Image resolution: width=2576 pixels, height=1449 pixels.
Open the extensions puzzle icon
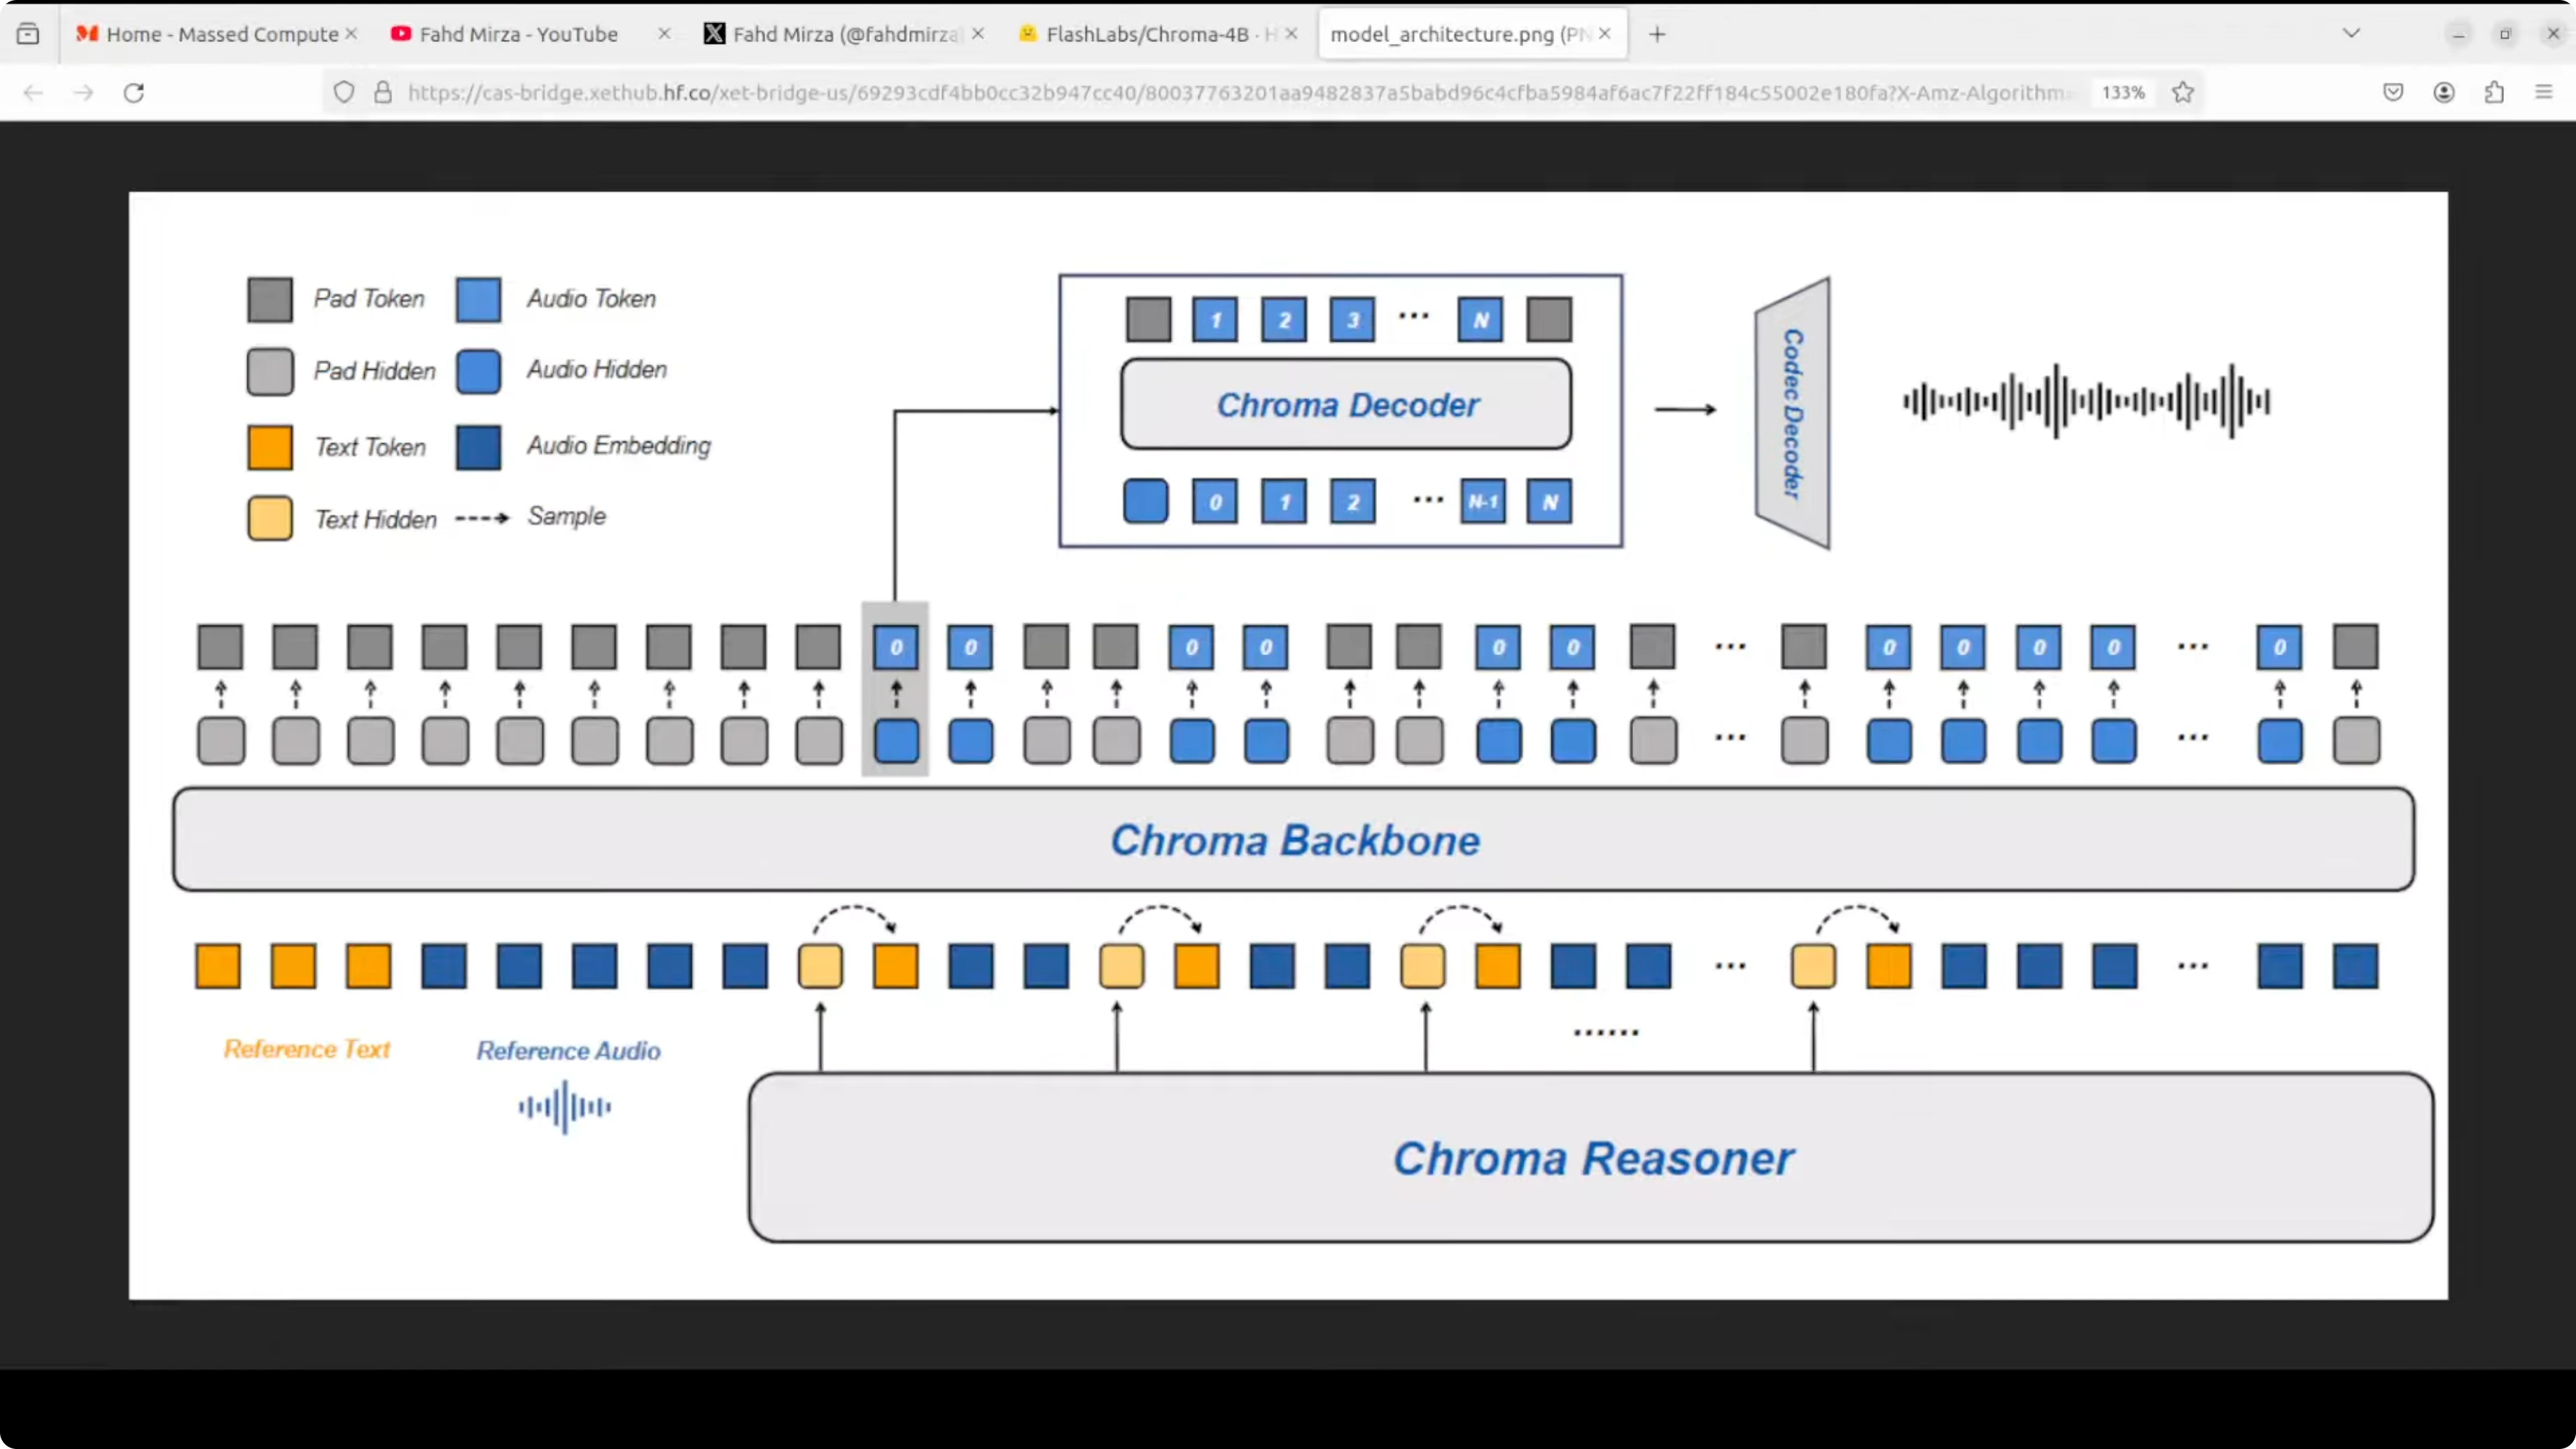pos(2494,93)
